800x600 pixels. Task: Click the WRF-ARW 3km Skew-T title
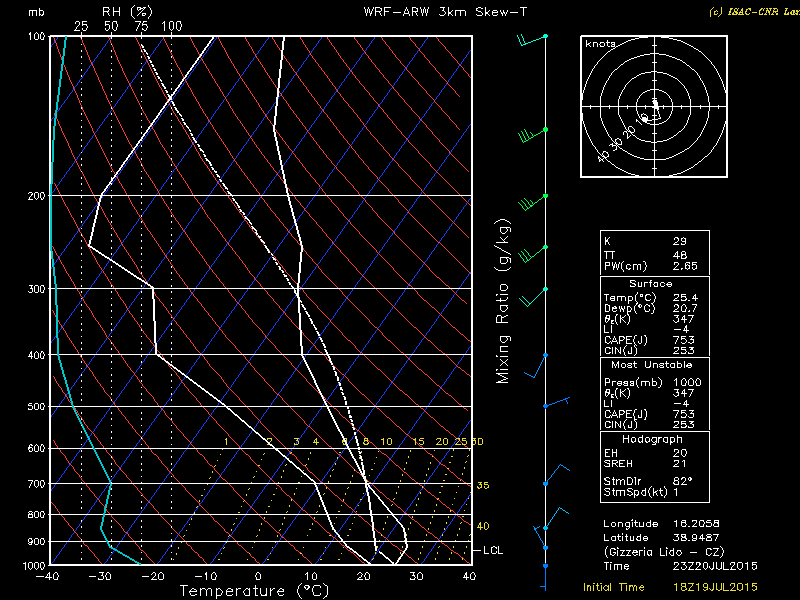[445, 12]
